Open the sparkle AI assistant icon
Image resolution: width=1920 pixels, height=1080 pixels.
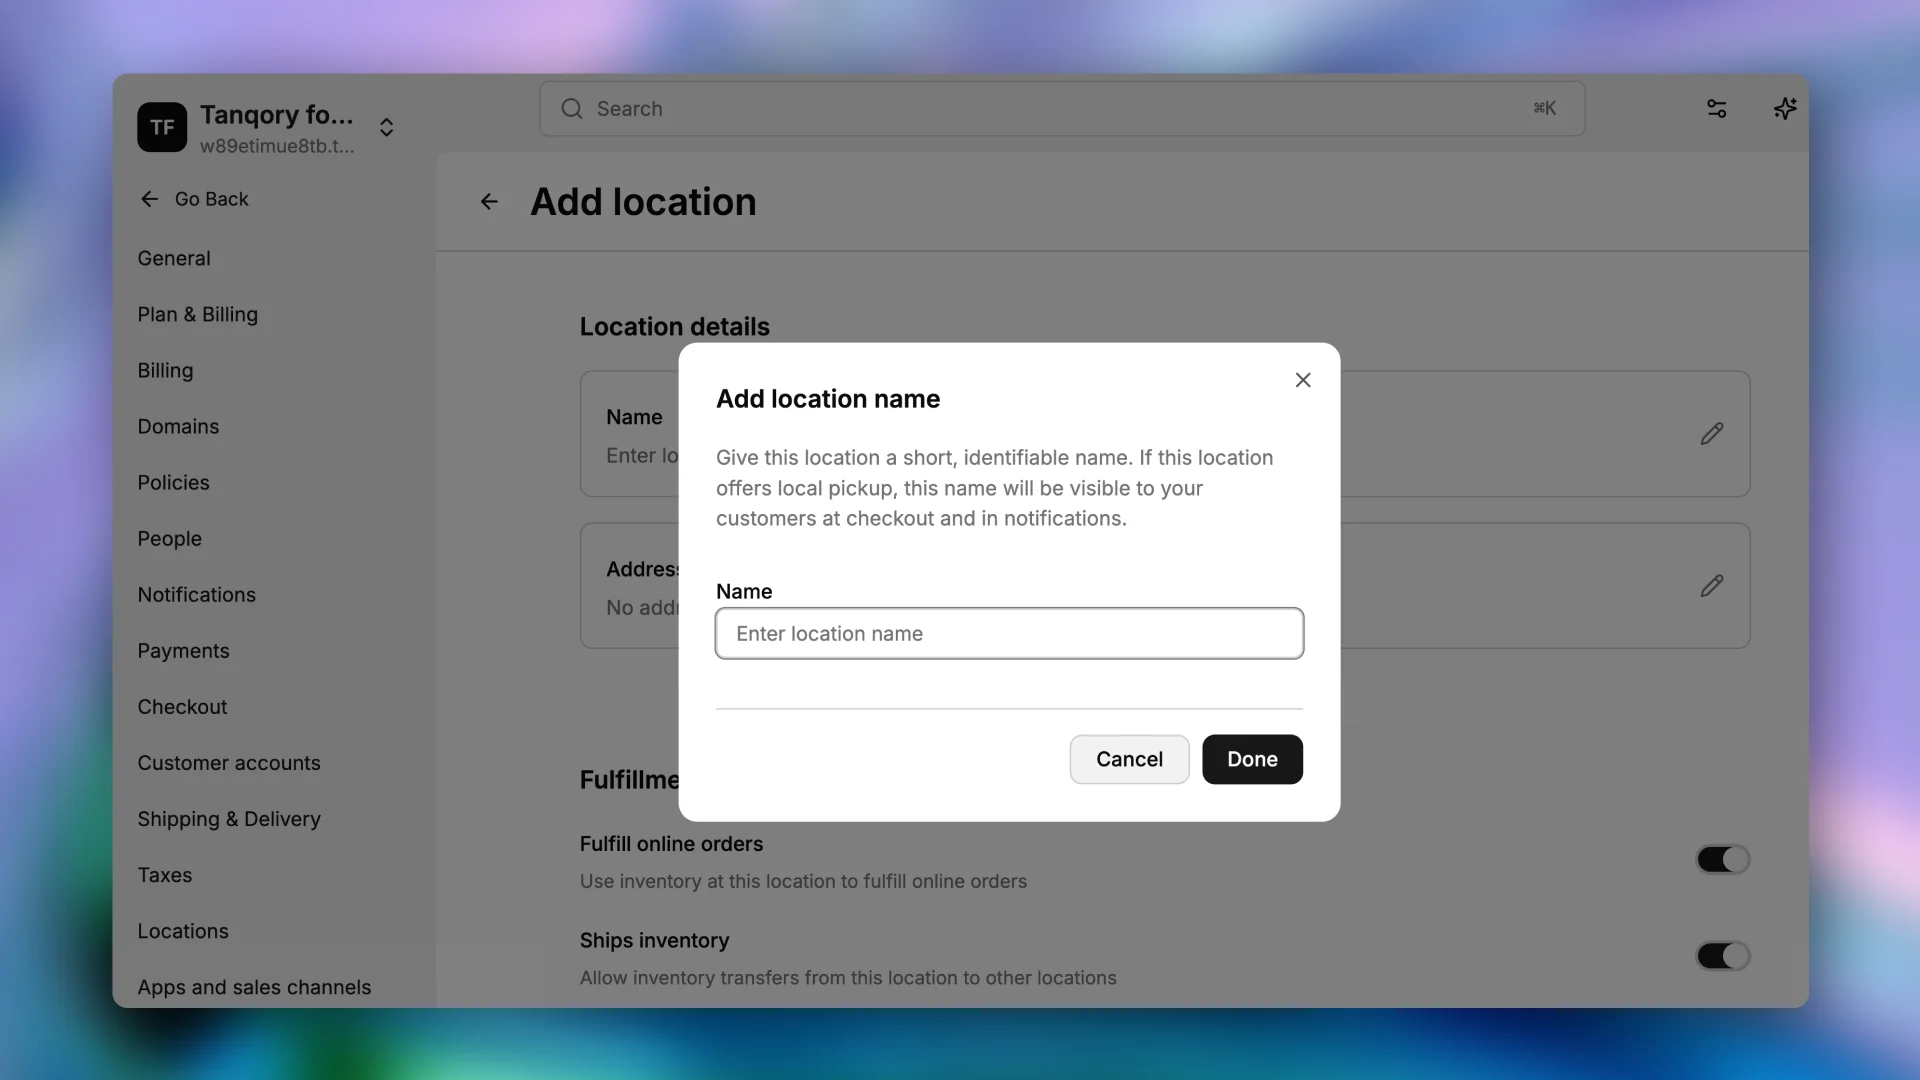1785,108
